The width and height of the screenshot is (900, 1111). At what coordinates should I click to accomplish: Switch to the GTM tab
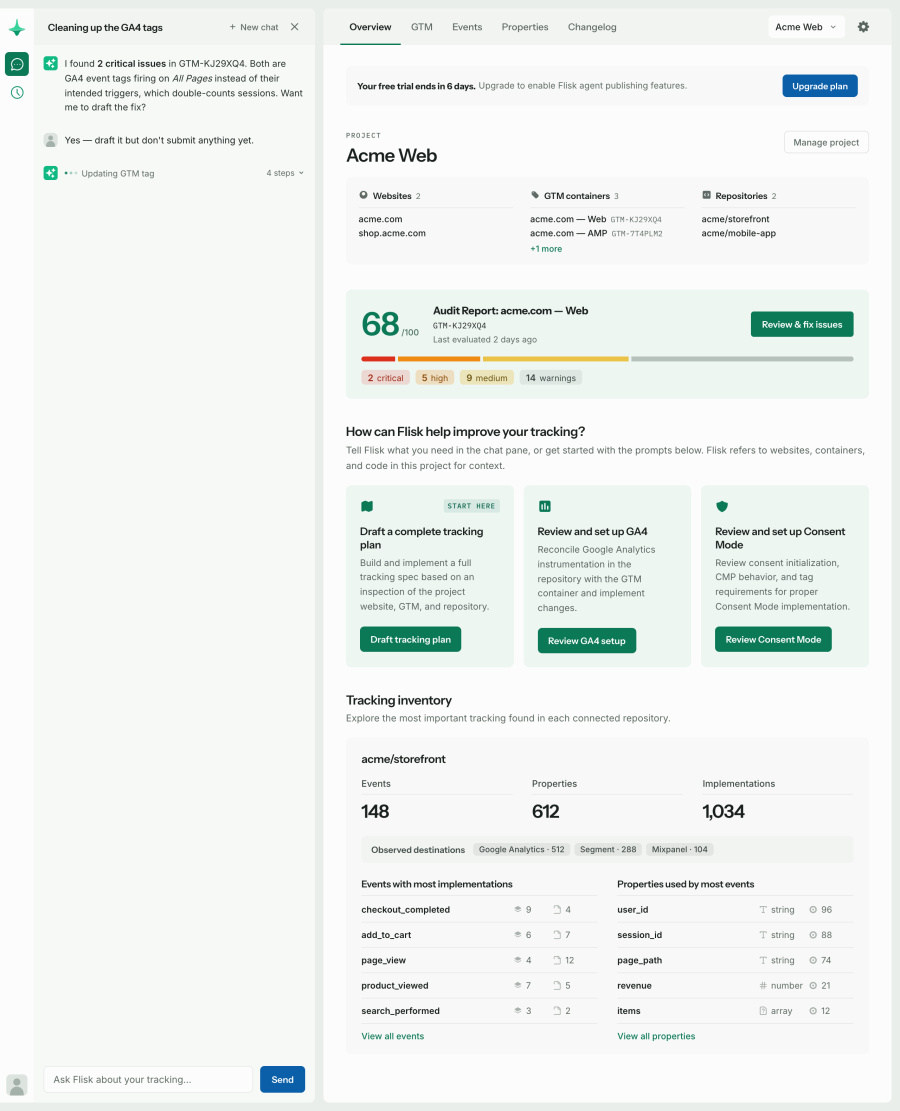tap(422, 27)
